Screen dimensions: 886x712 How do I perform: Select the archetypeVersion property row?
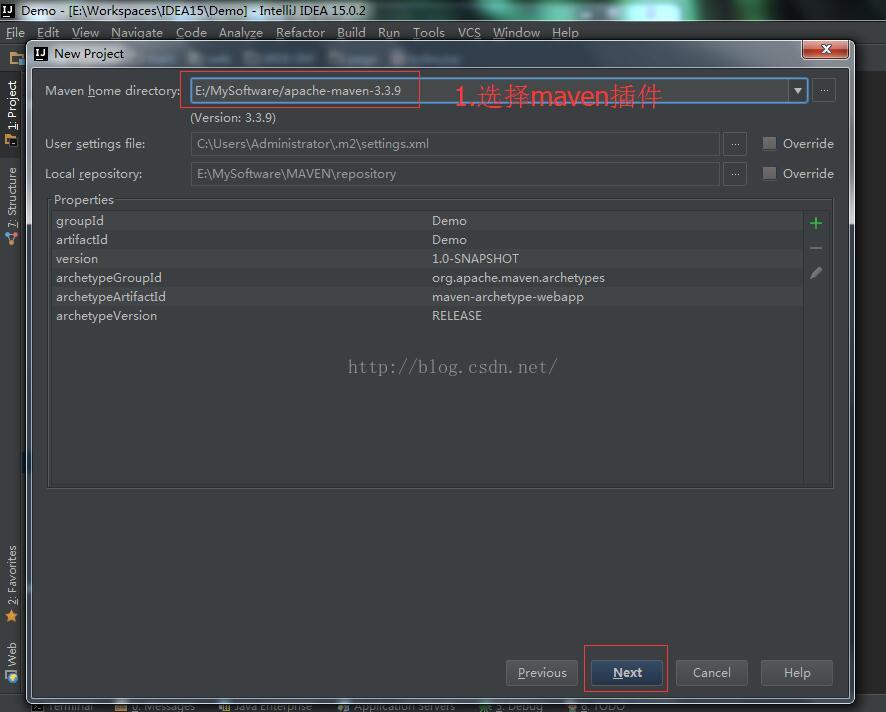coord(427,316)
